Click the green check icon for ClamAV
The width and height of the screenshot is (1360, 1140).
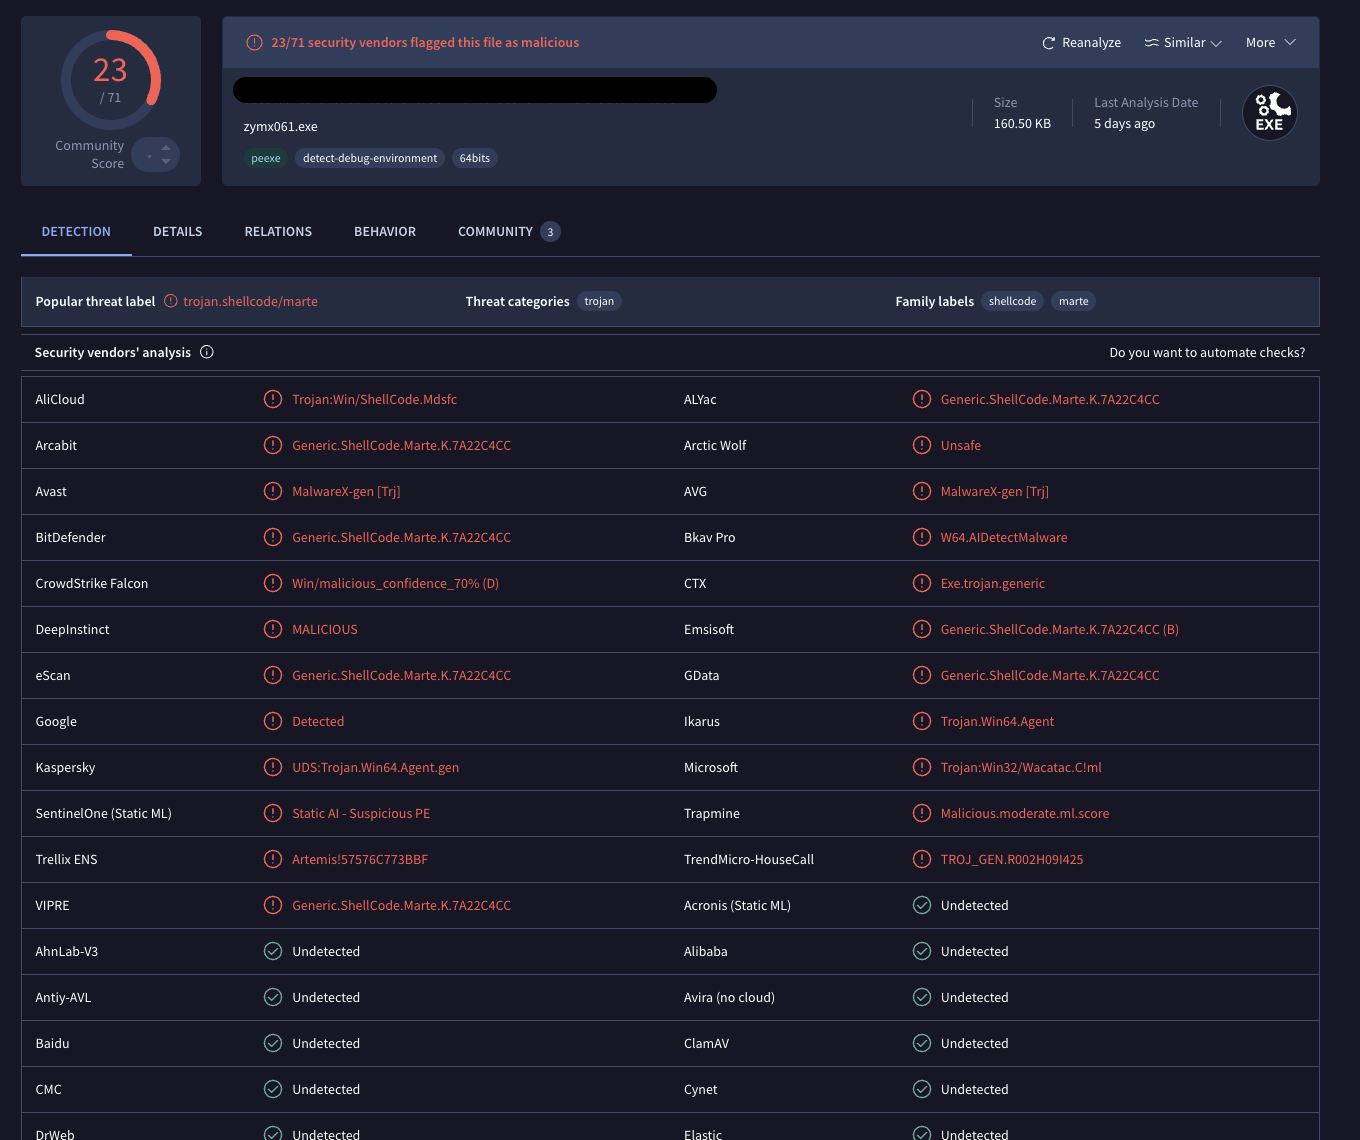(922, 1043)
